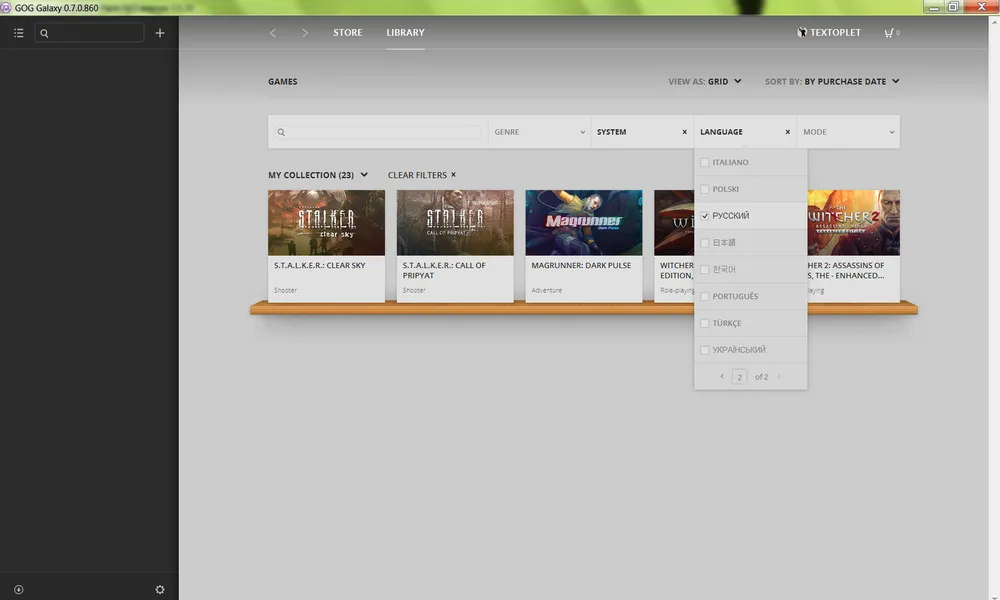The image size is (1000, 600).
Task: Open Sort By purchase date dropdown
Action: tap(851, 82)
